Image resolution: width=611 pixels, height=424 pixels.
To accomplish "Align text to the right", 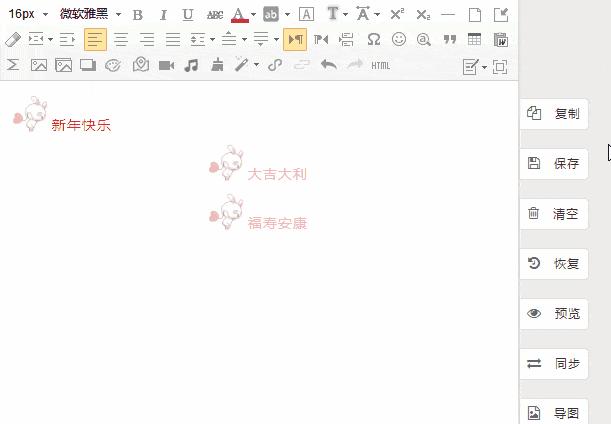I will point(147,39).
